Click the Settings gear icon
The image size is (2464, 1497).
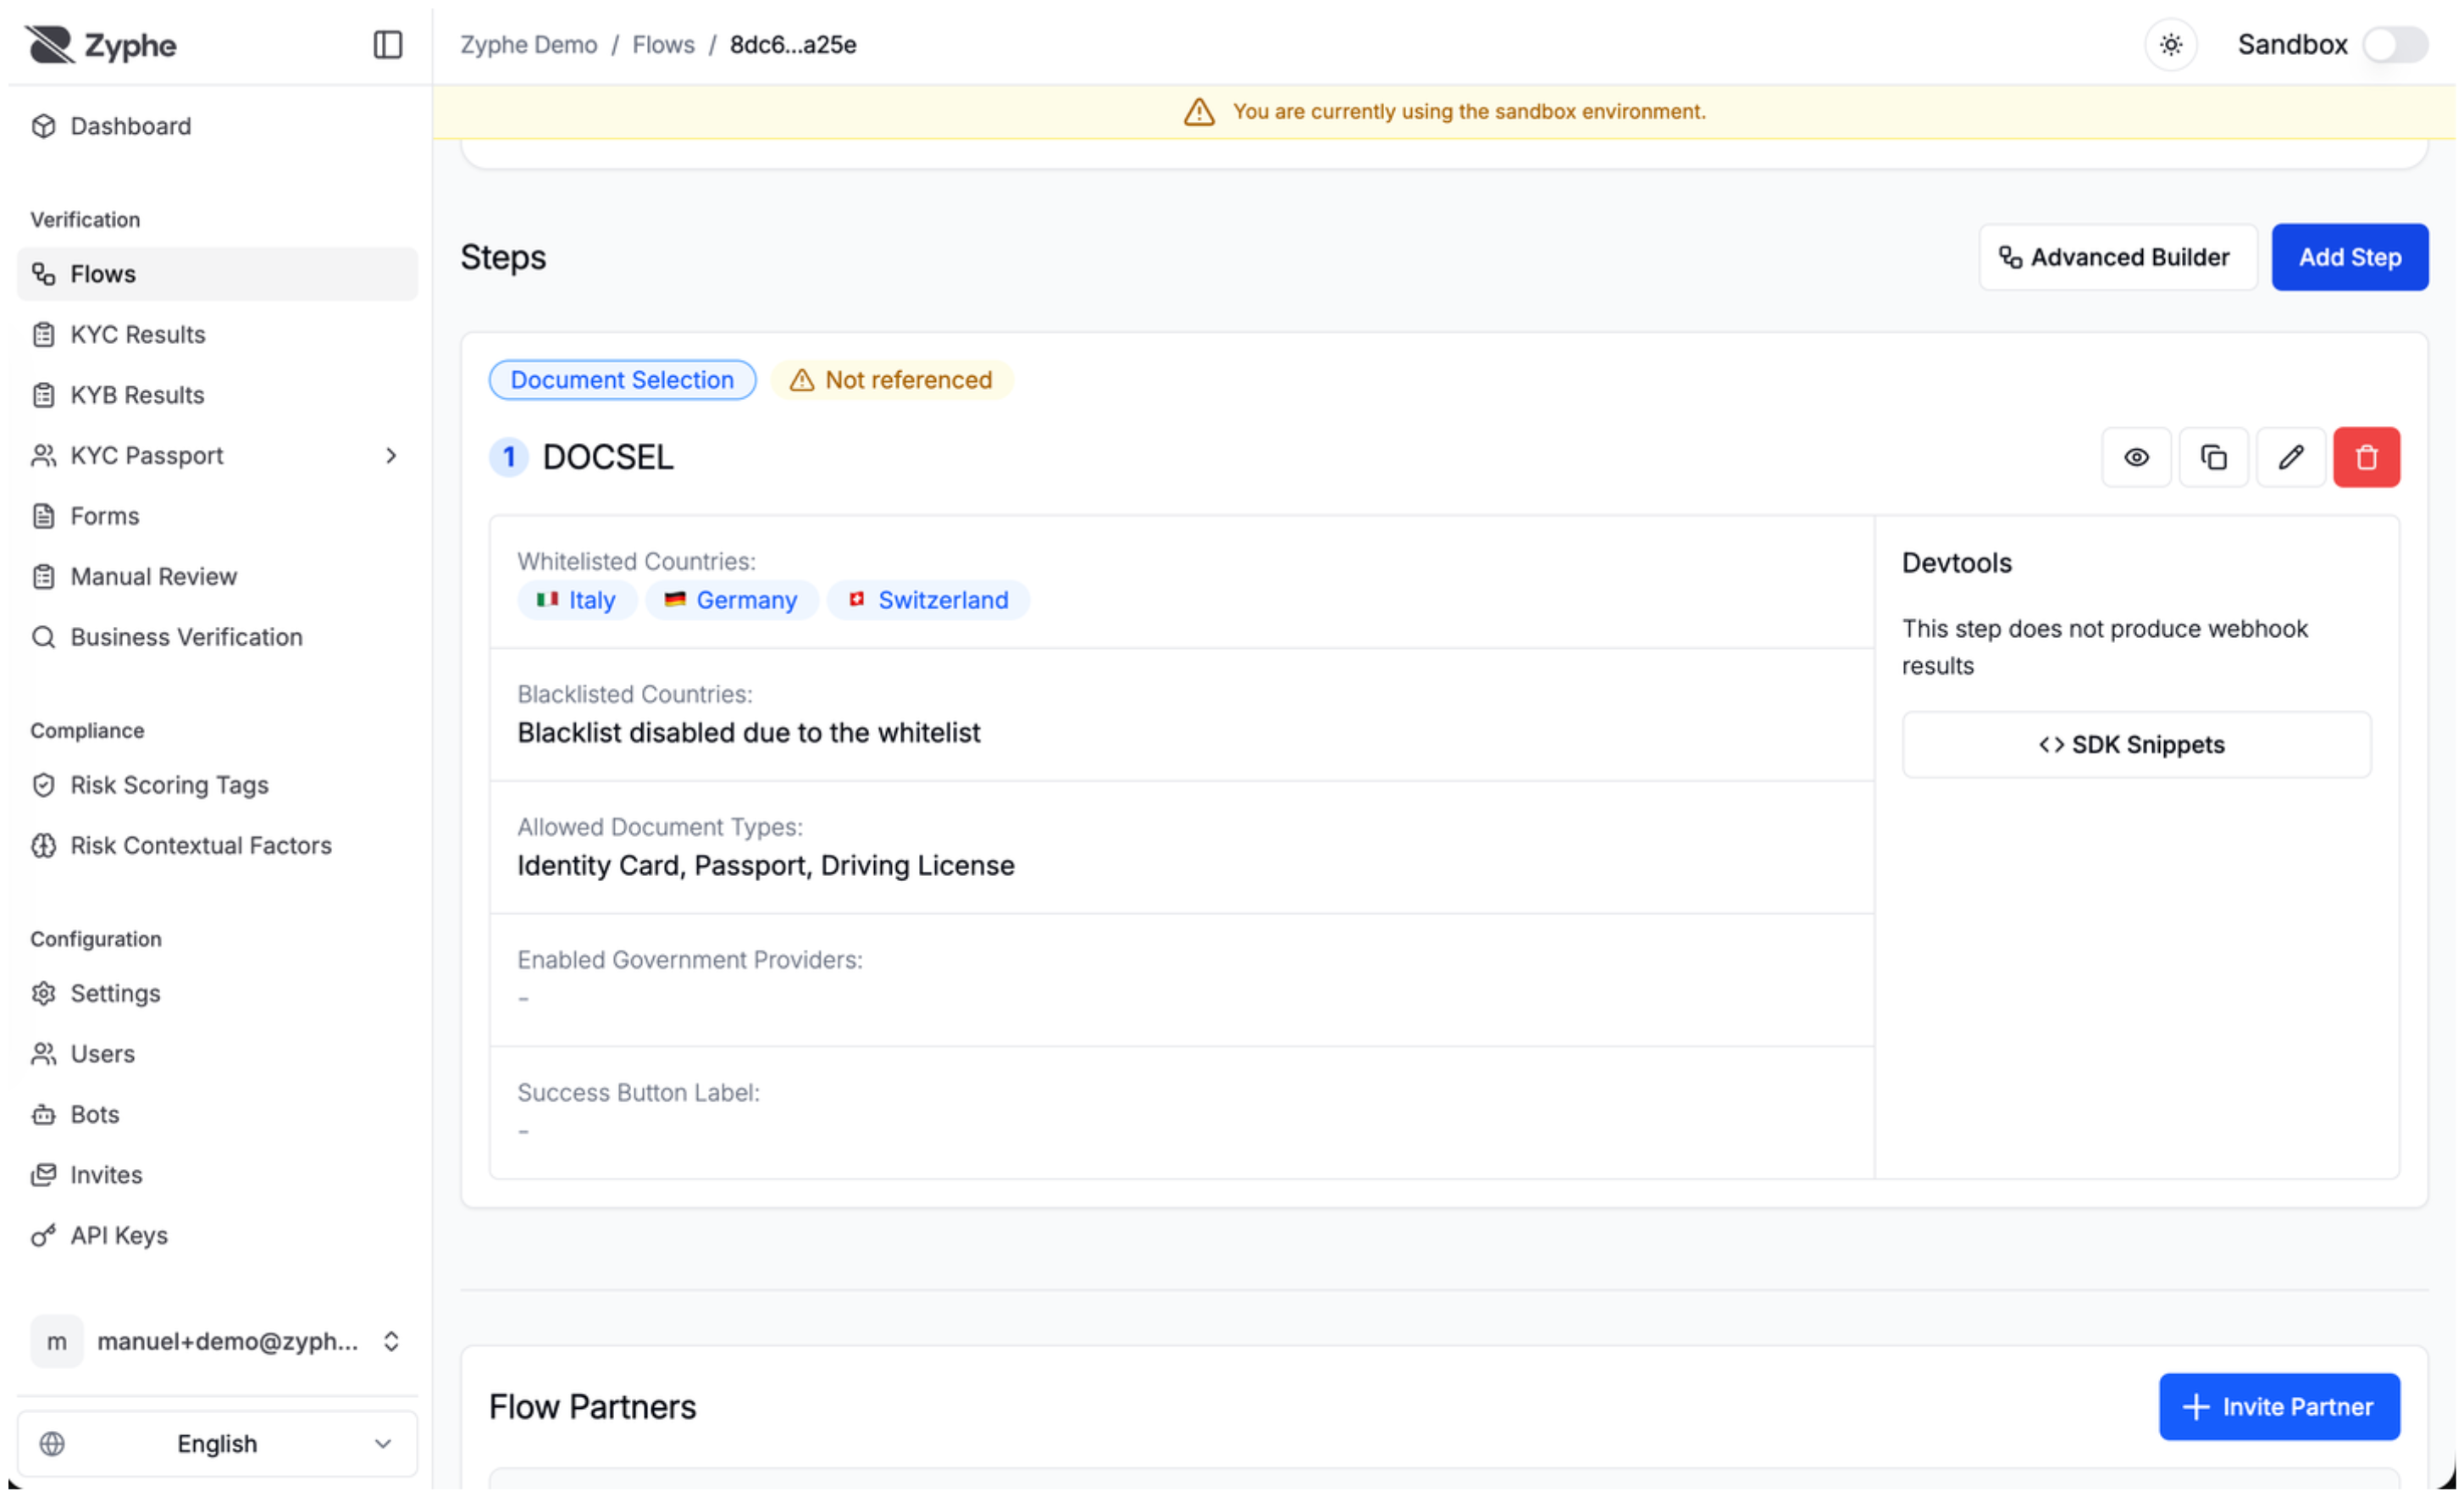[x=44, y=993]
